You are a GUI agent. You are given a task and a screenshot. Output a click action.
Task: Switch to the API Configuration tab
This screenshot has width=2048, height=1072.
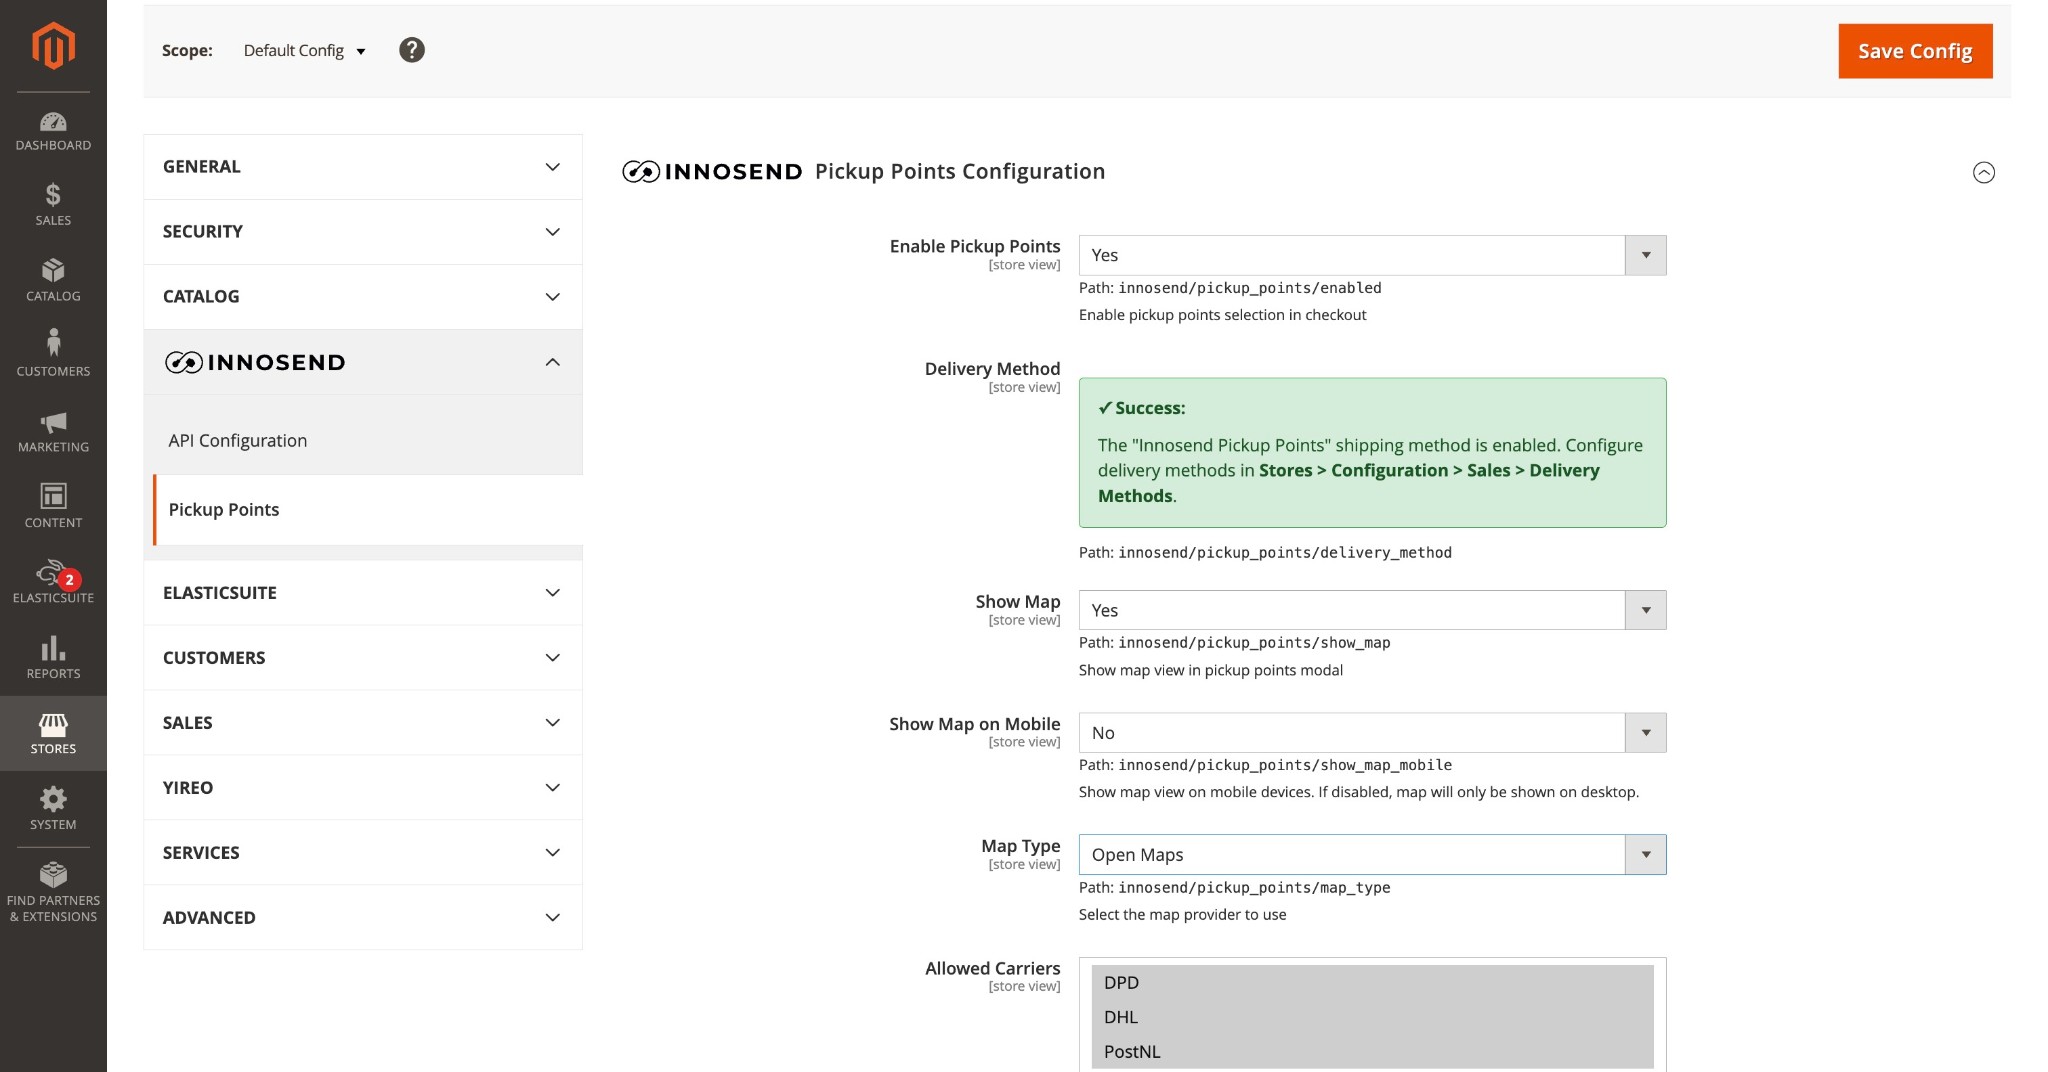click(237, 440)
